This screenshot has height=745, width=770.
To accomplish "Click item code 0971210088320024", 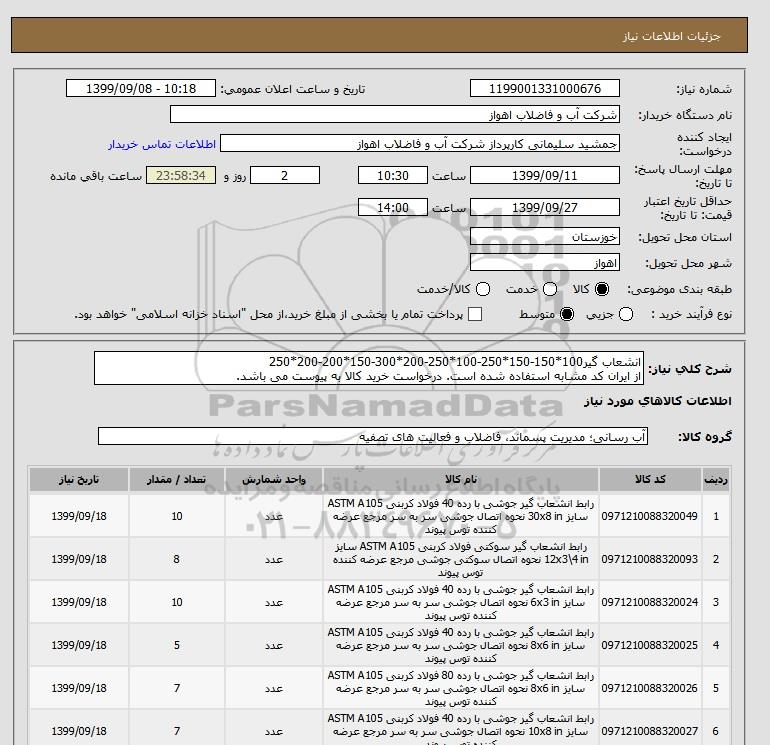I will click(x=649, y=602).
